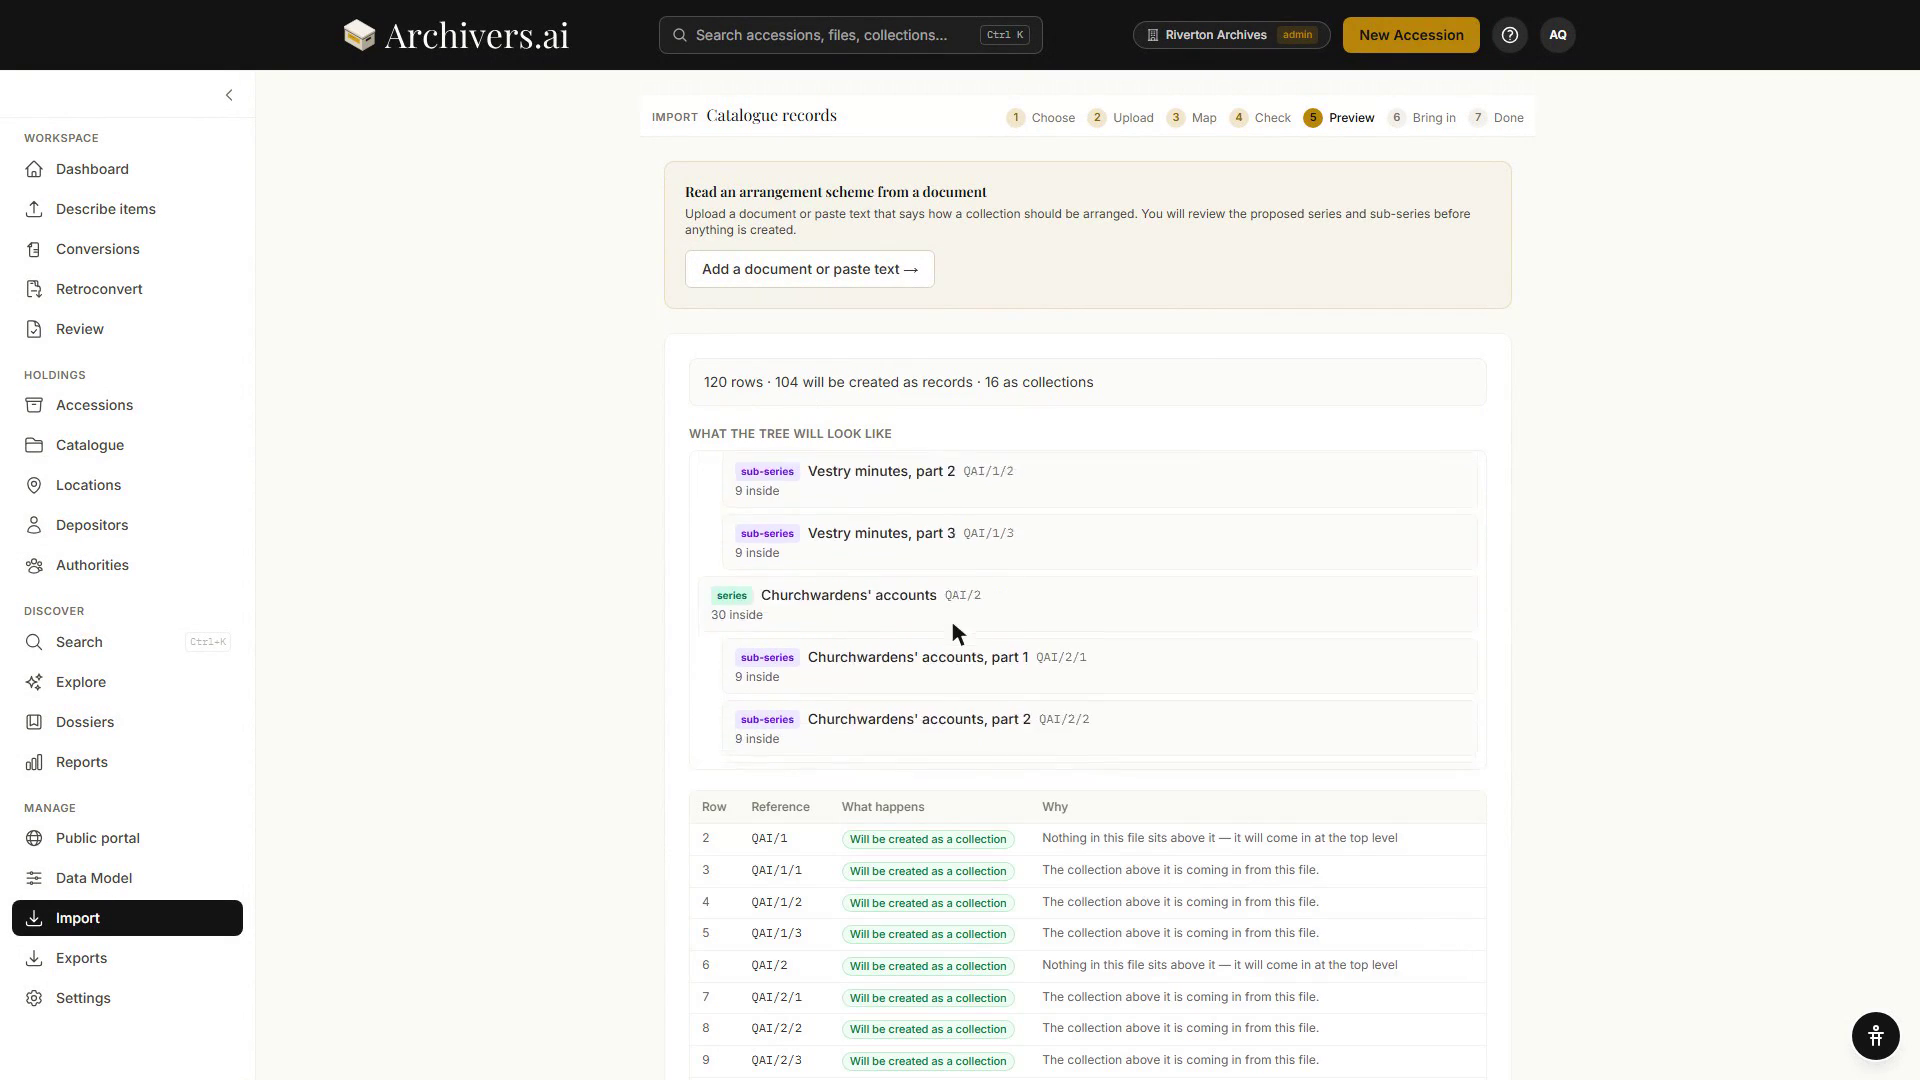1920x1080 pixels.
Task: Click the building icon in Riverton Archives
Action: pyautogui.click(x=1153, y=35)
